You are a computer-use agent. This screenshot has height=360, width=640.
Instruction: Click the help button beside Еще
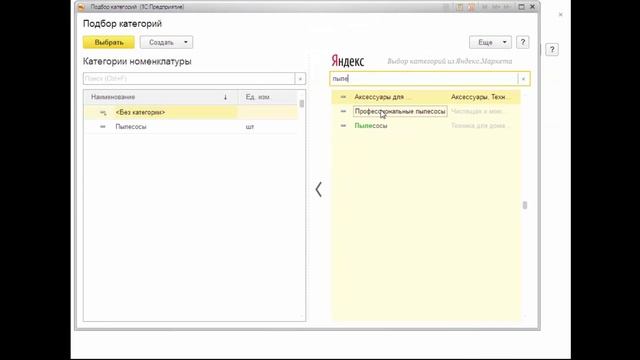[x=522, y=42]
